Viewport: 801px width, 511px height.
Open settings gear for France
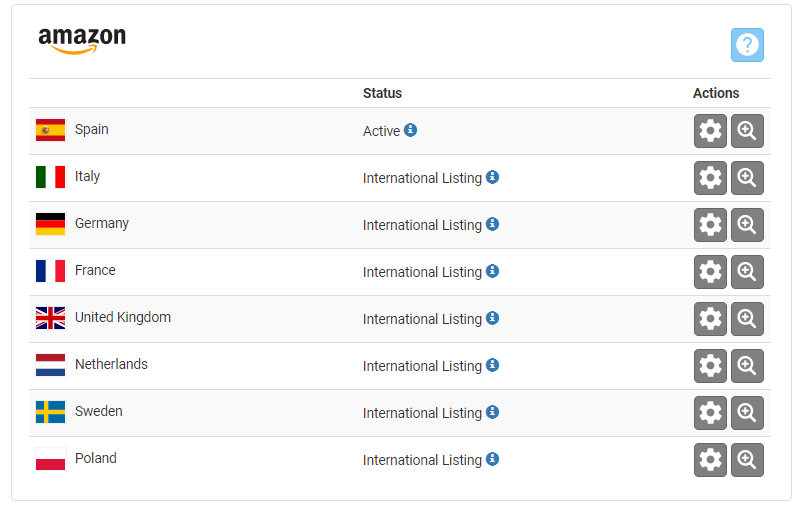point(710,272)
